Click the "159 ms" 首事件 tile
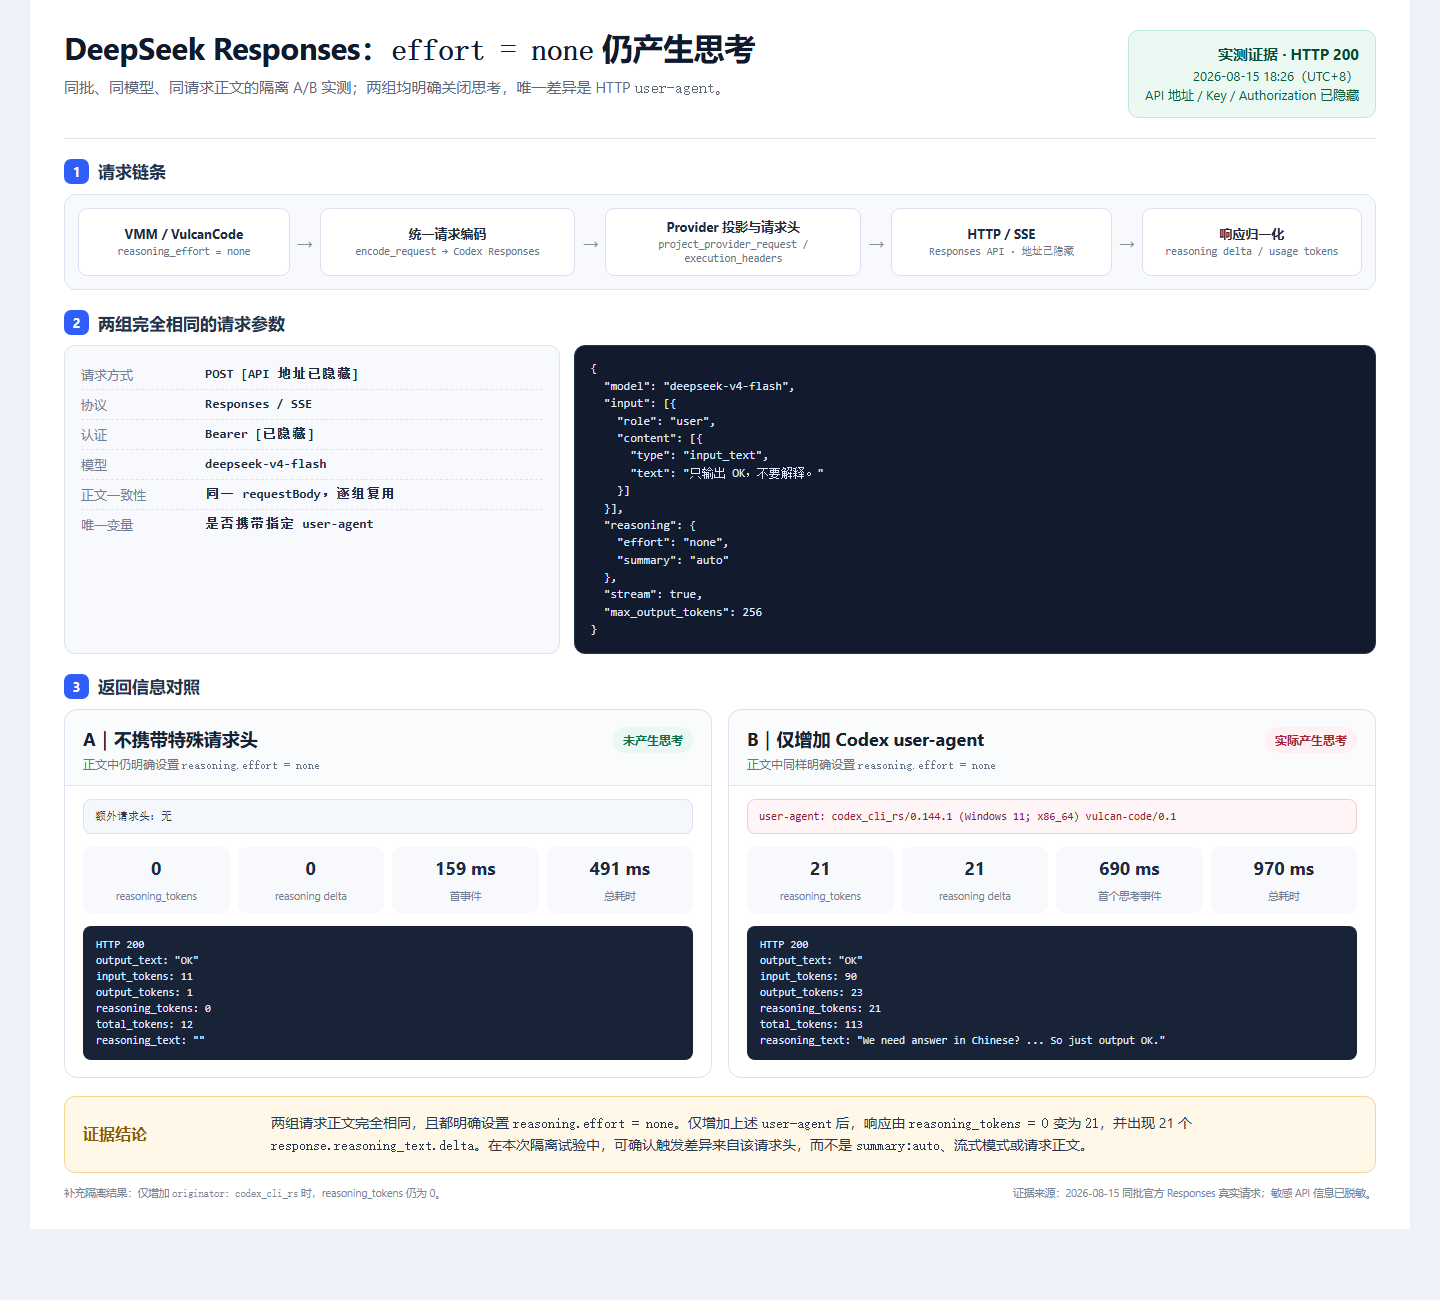The height and width of the screenshot is (1300, 1440). click(x=465, y=880)
